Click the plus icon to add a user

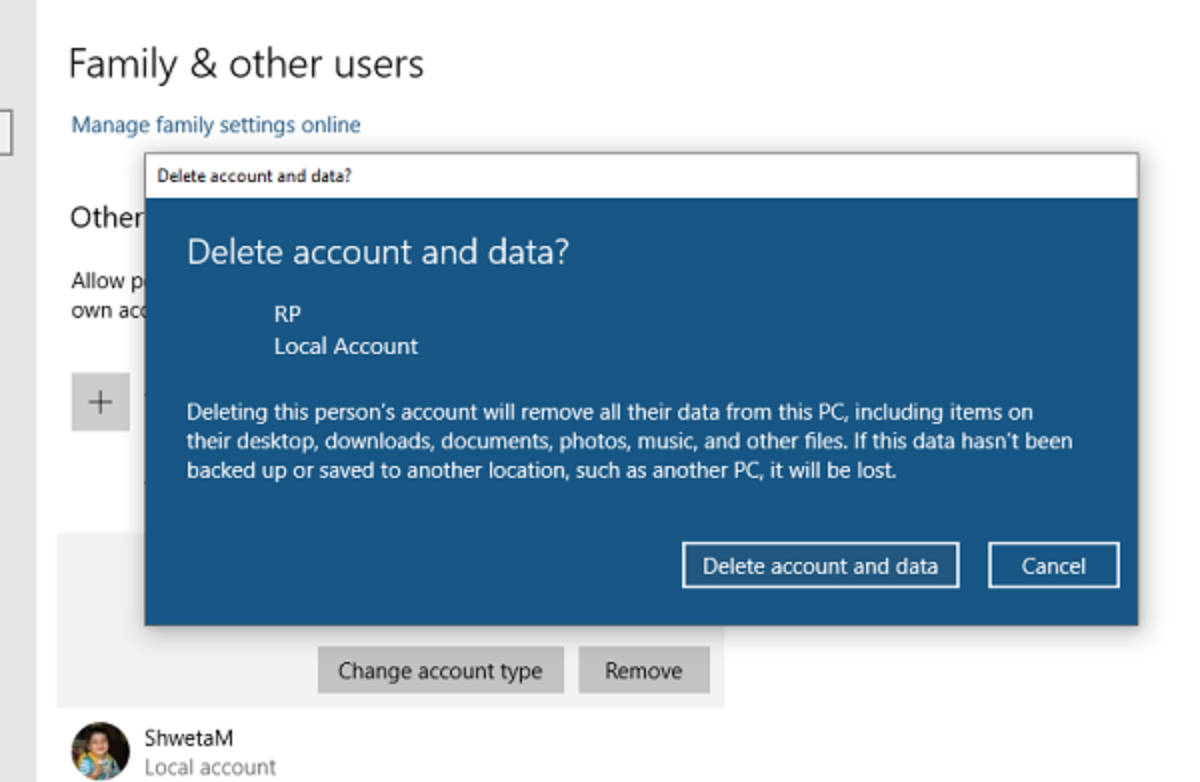click(x=100, y=402)
